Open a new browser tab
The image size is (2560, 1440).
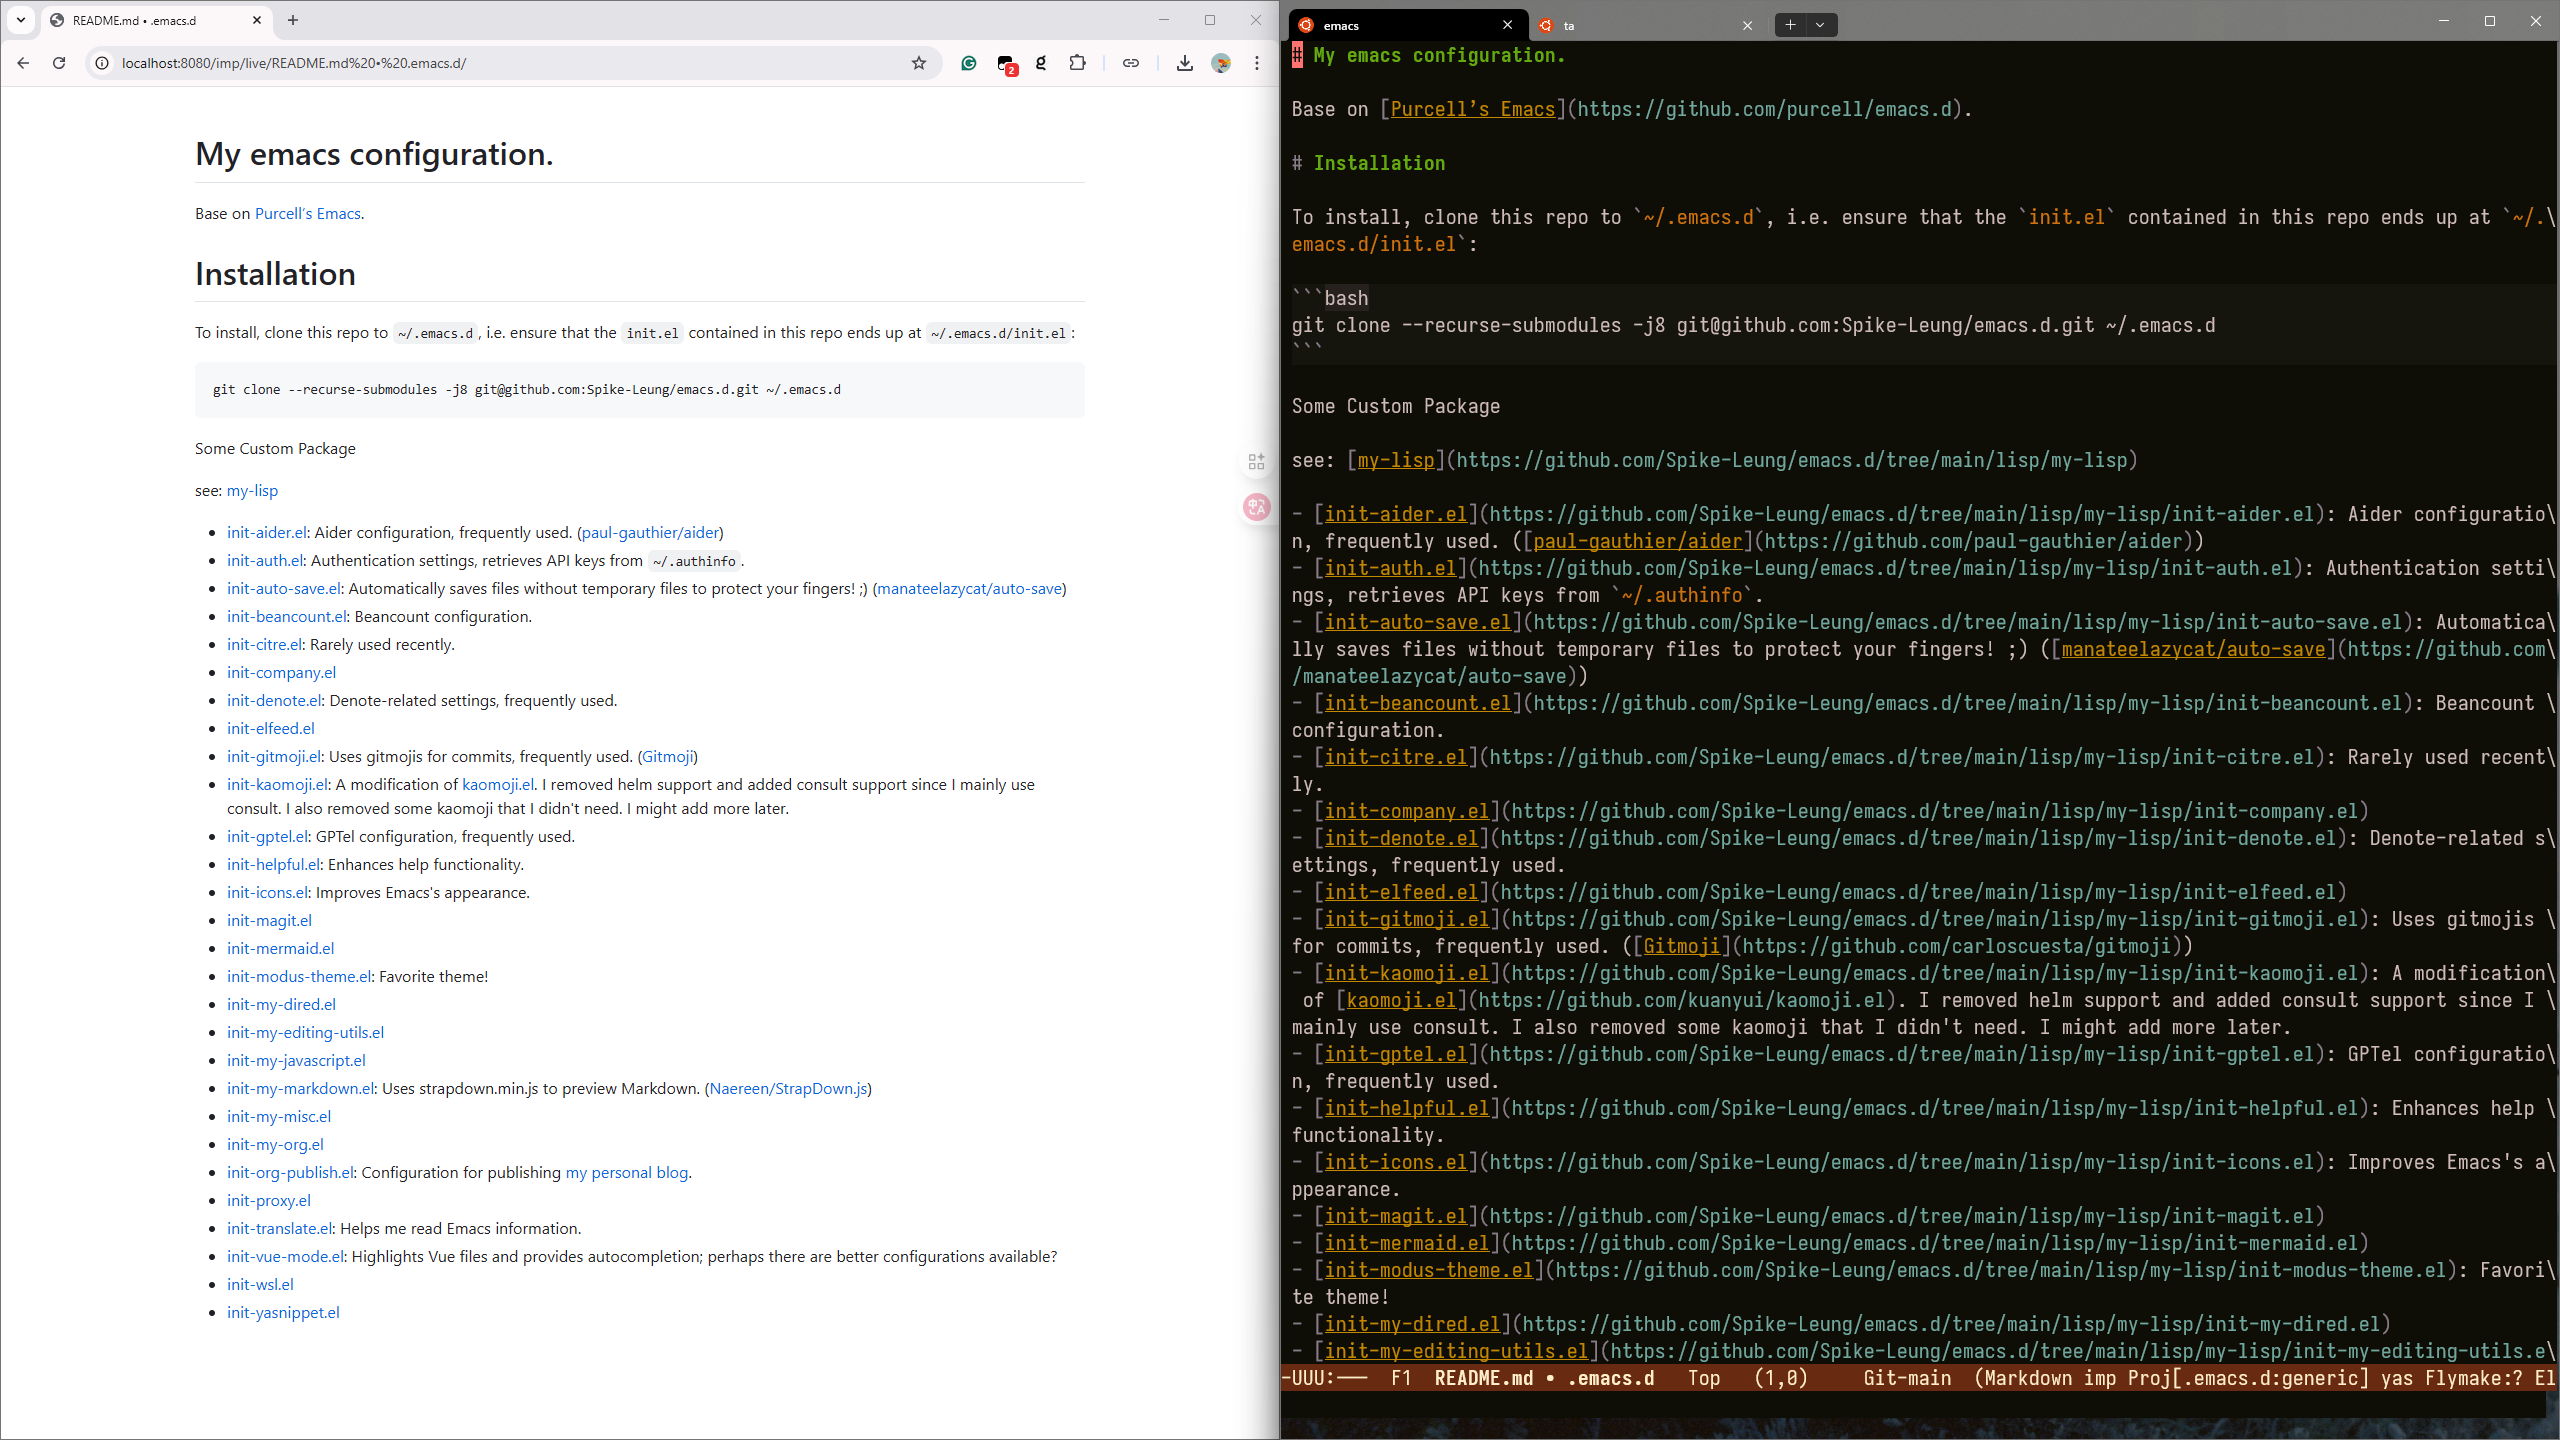(293, 20)
